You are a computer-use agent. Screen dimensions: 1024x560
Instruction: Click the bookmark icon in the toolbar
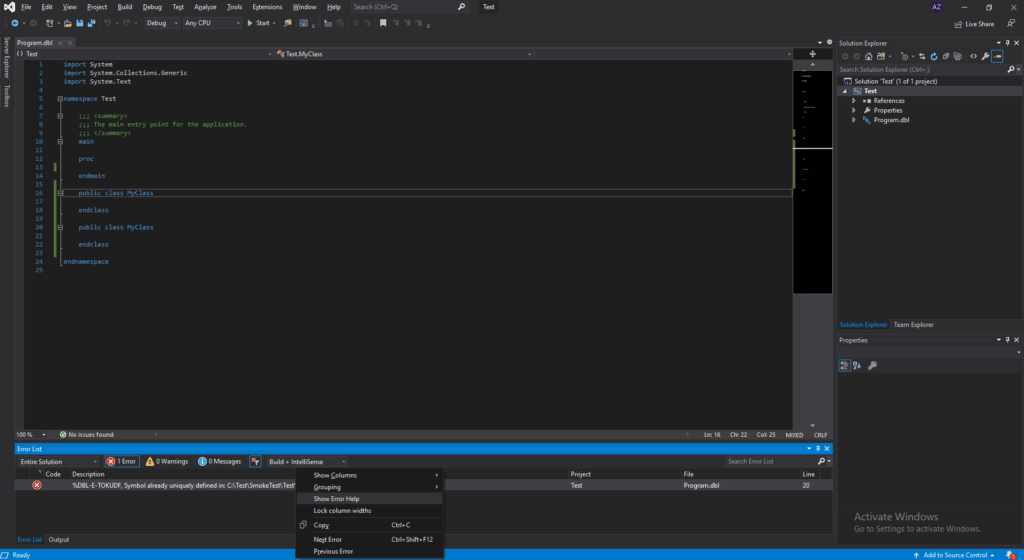coord(382,23)
